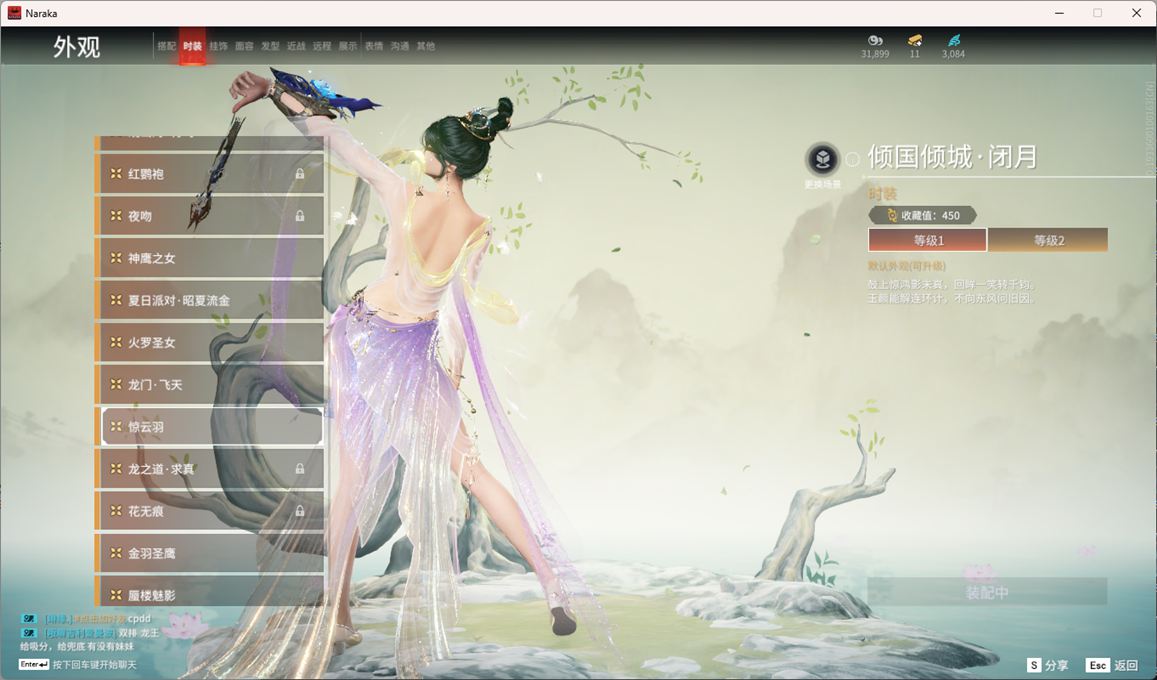Minimize the Naraka window
Screen dimensions: 1157x680
[x=1060, y=13]
